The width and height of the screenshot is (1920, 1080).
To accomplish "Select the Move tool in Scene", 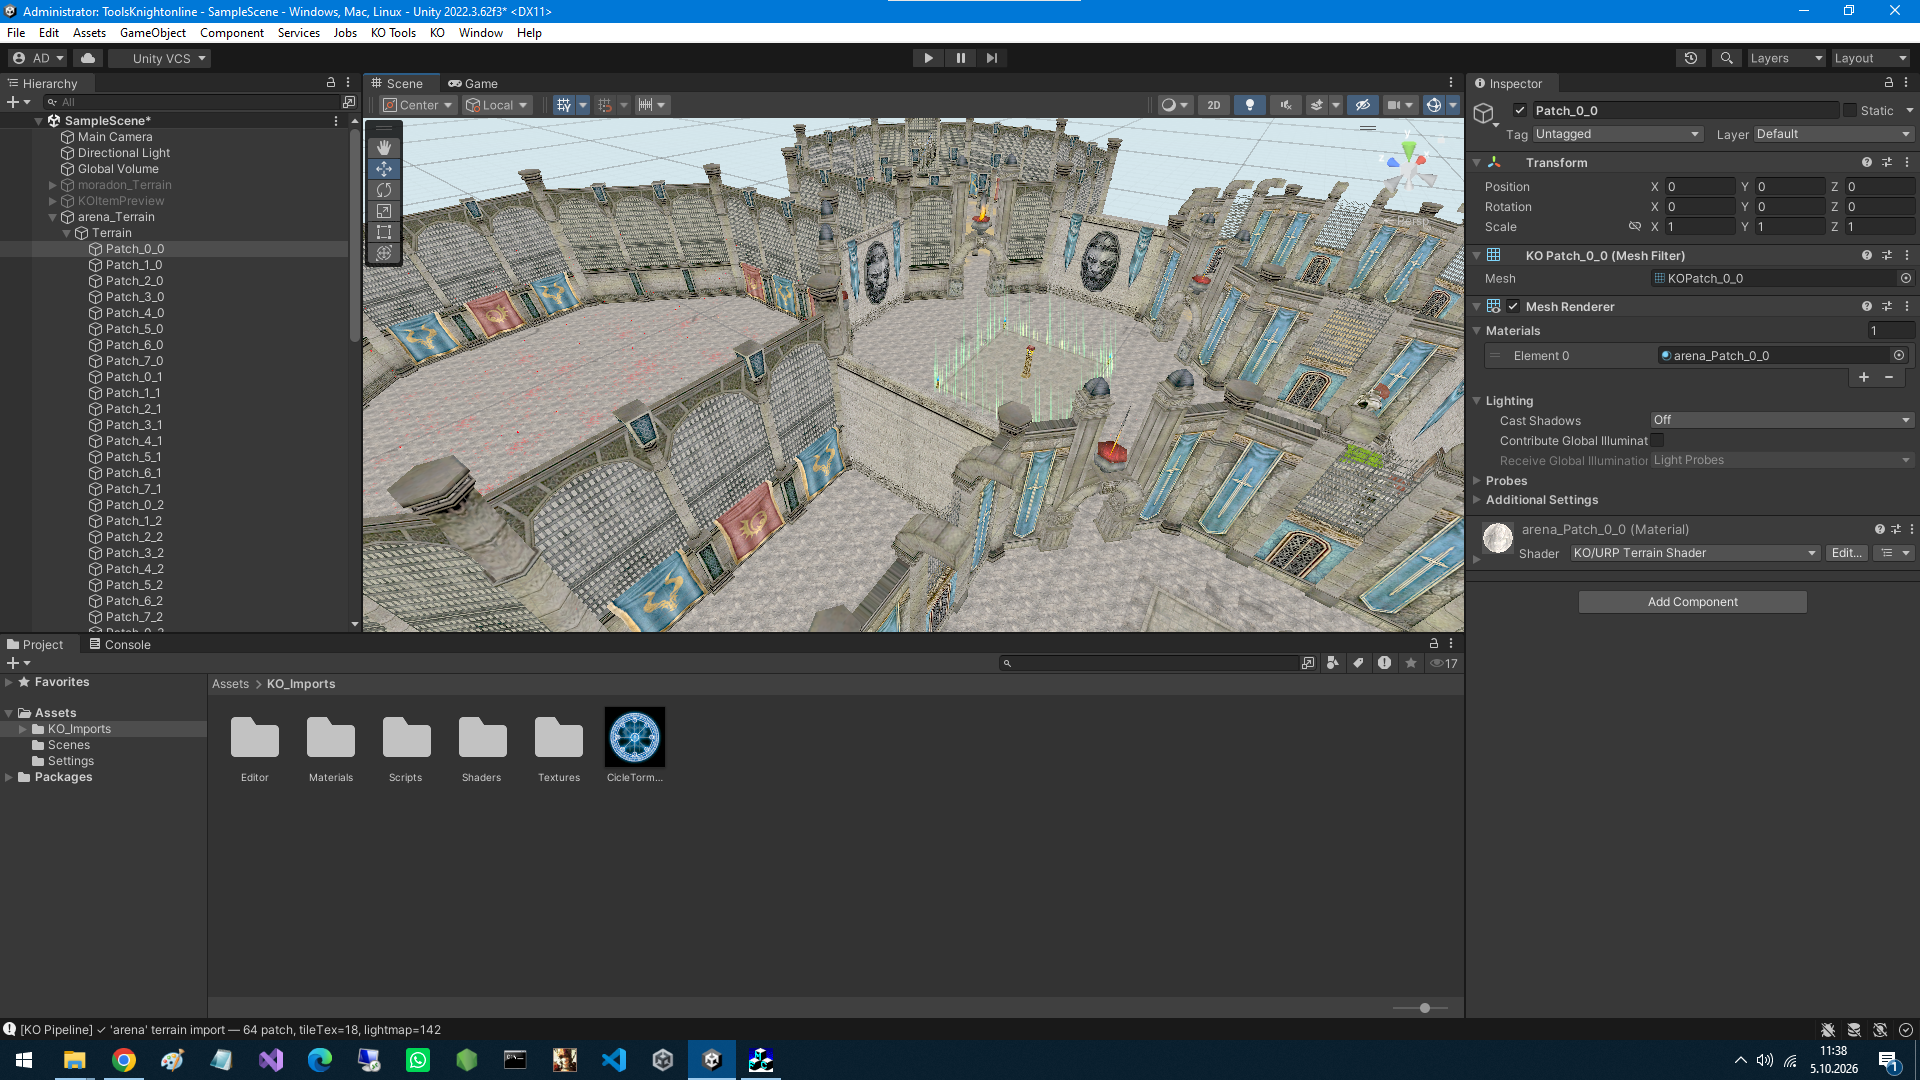I will point(384,169).
